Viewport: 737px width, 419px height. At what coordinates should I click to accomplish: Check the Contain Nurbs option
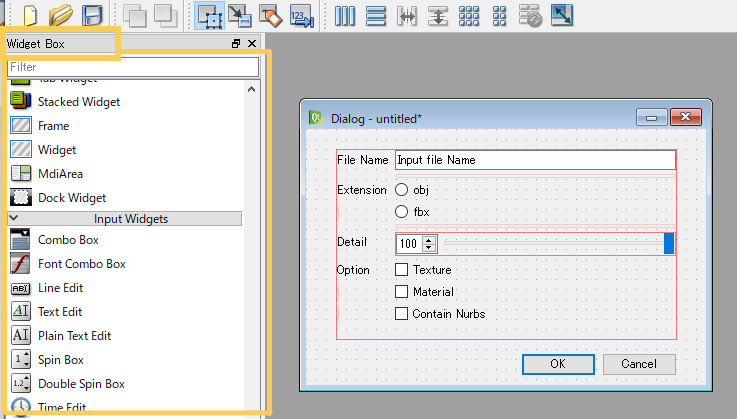coord(401,314)
